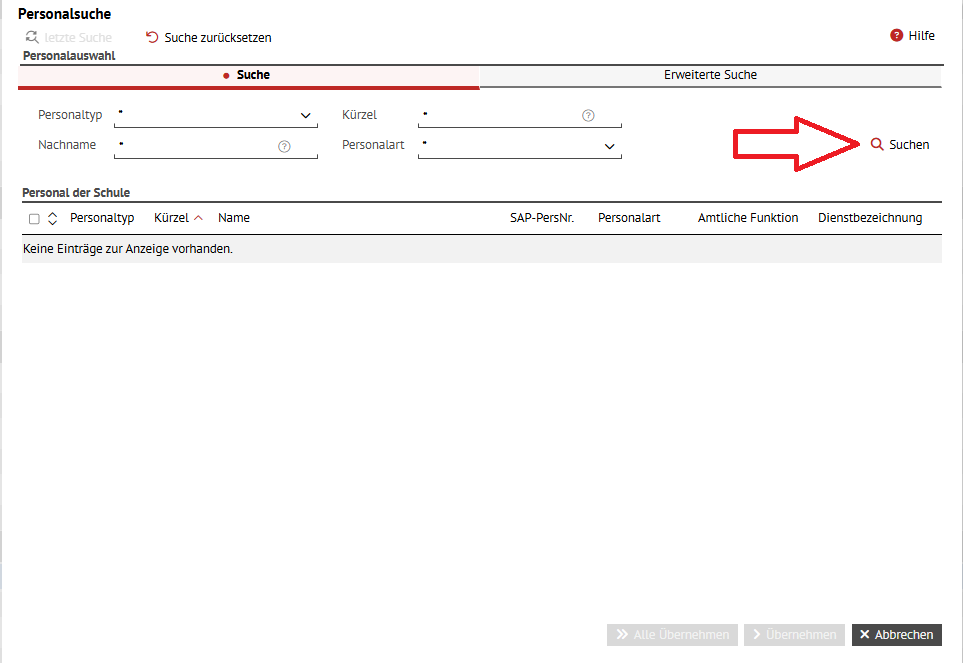
Task: Sort table by Personaltyp column header
Action: [x=102, y=219]
